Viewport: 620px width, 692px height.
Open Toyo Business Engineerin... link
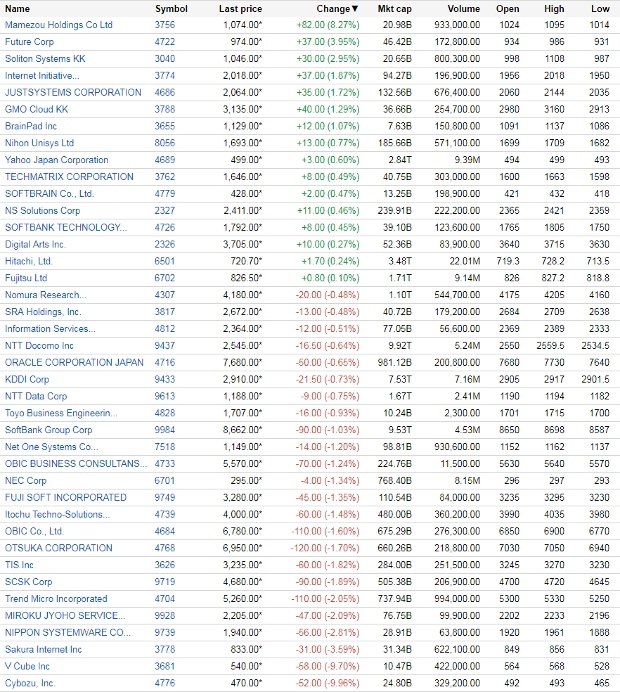tap(61, 413)
